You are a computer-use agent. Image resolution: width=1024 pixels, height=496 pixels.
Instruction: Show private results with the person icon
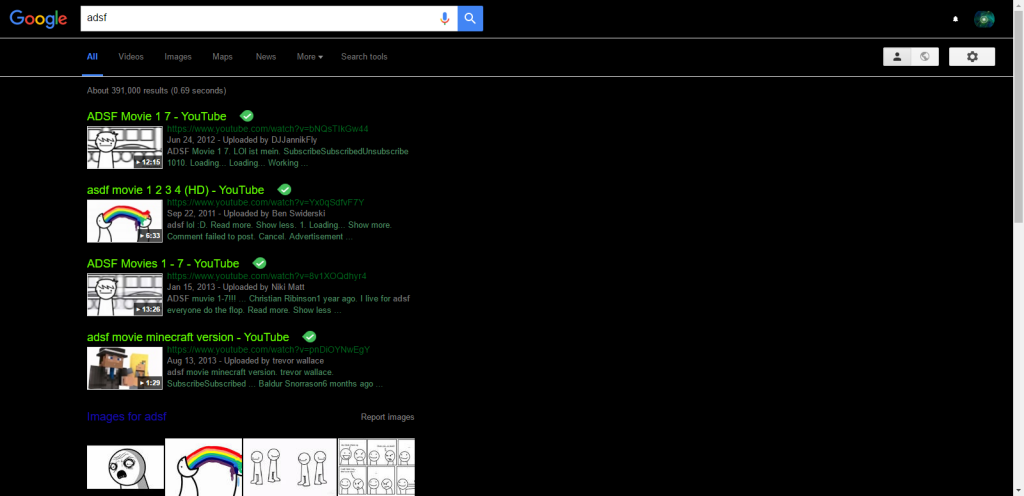(897, 57)
